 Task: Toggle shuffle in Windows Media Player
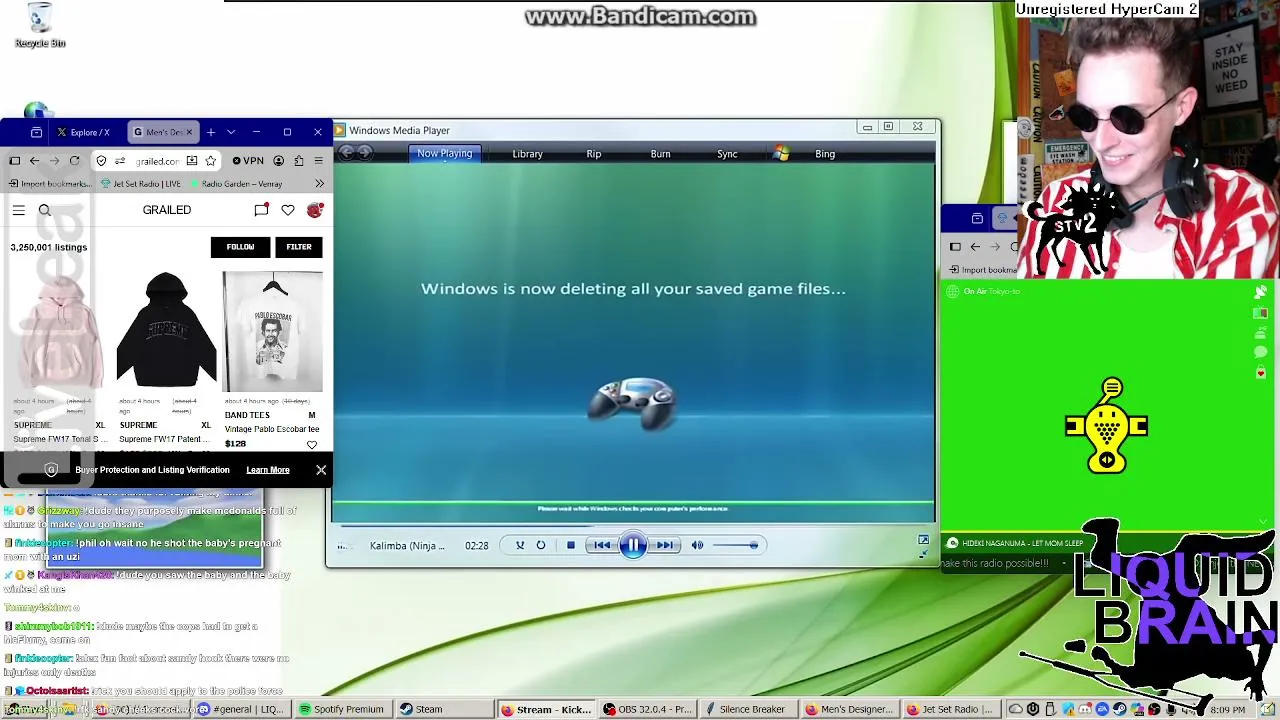pyautogui.click(x=520, y=545)
